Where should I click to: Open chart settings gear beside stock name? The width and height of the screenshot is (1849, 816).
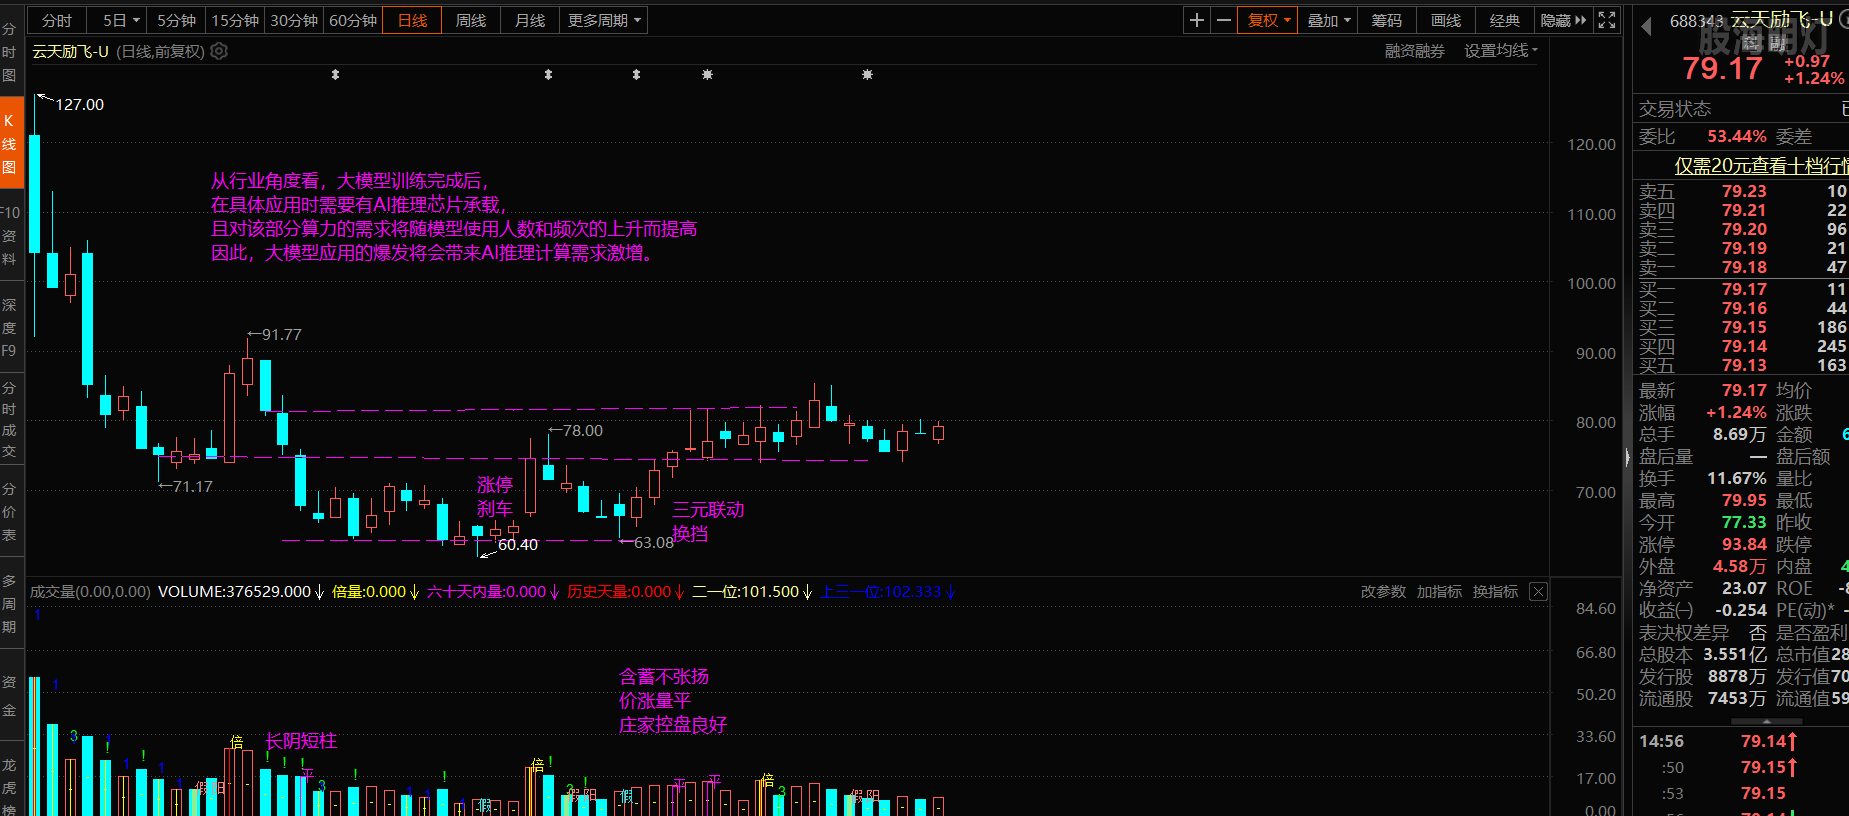click(219, 51)
